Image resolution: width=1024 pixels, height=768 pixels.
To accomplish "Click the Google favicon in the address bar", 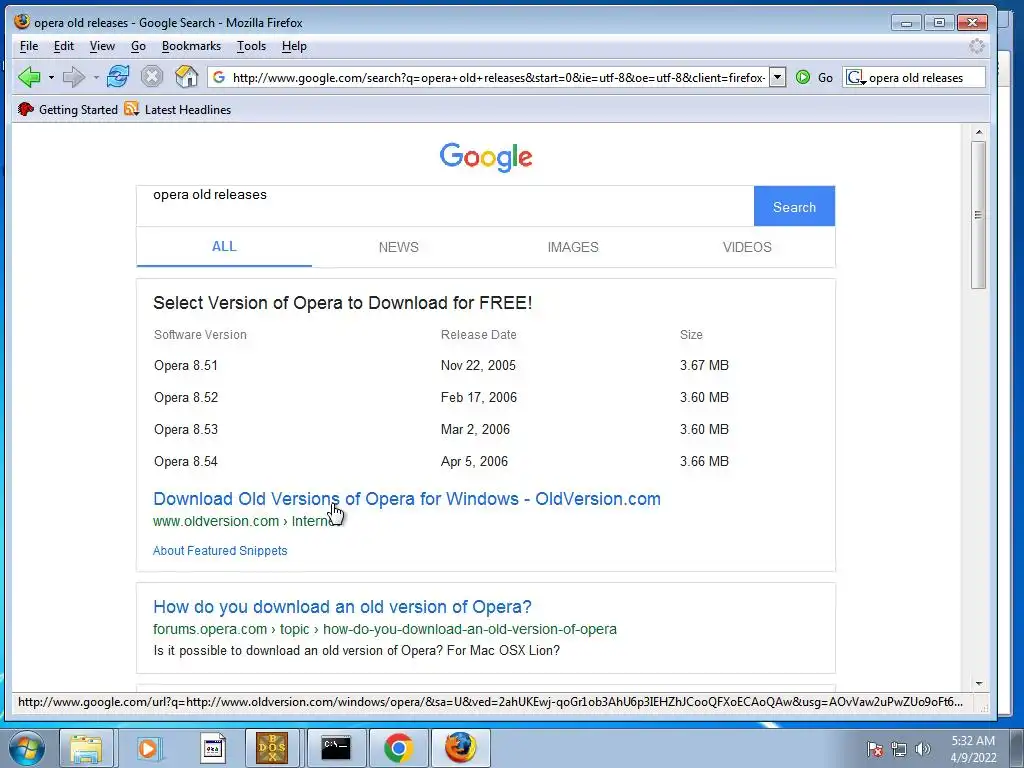I will tap(219, 78).
